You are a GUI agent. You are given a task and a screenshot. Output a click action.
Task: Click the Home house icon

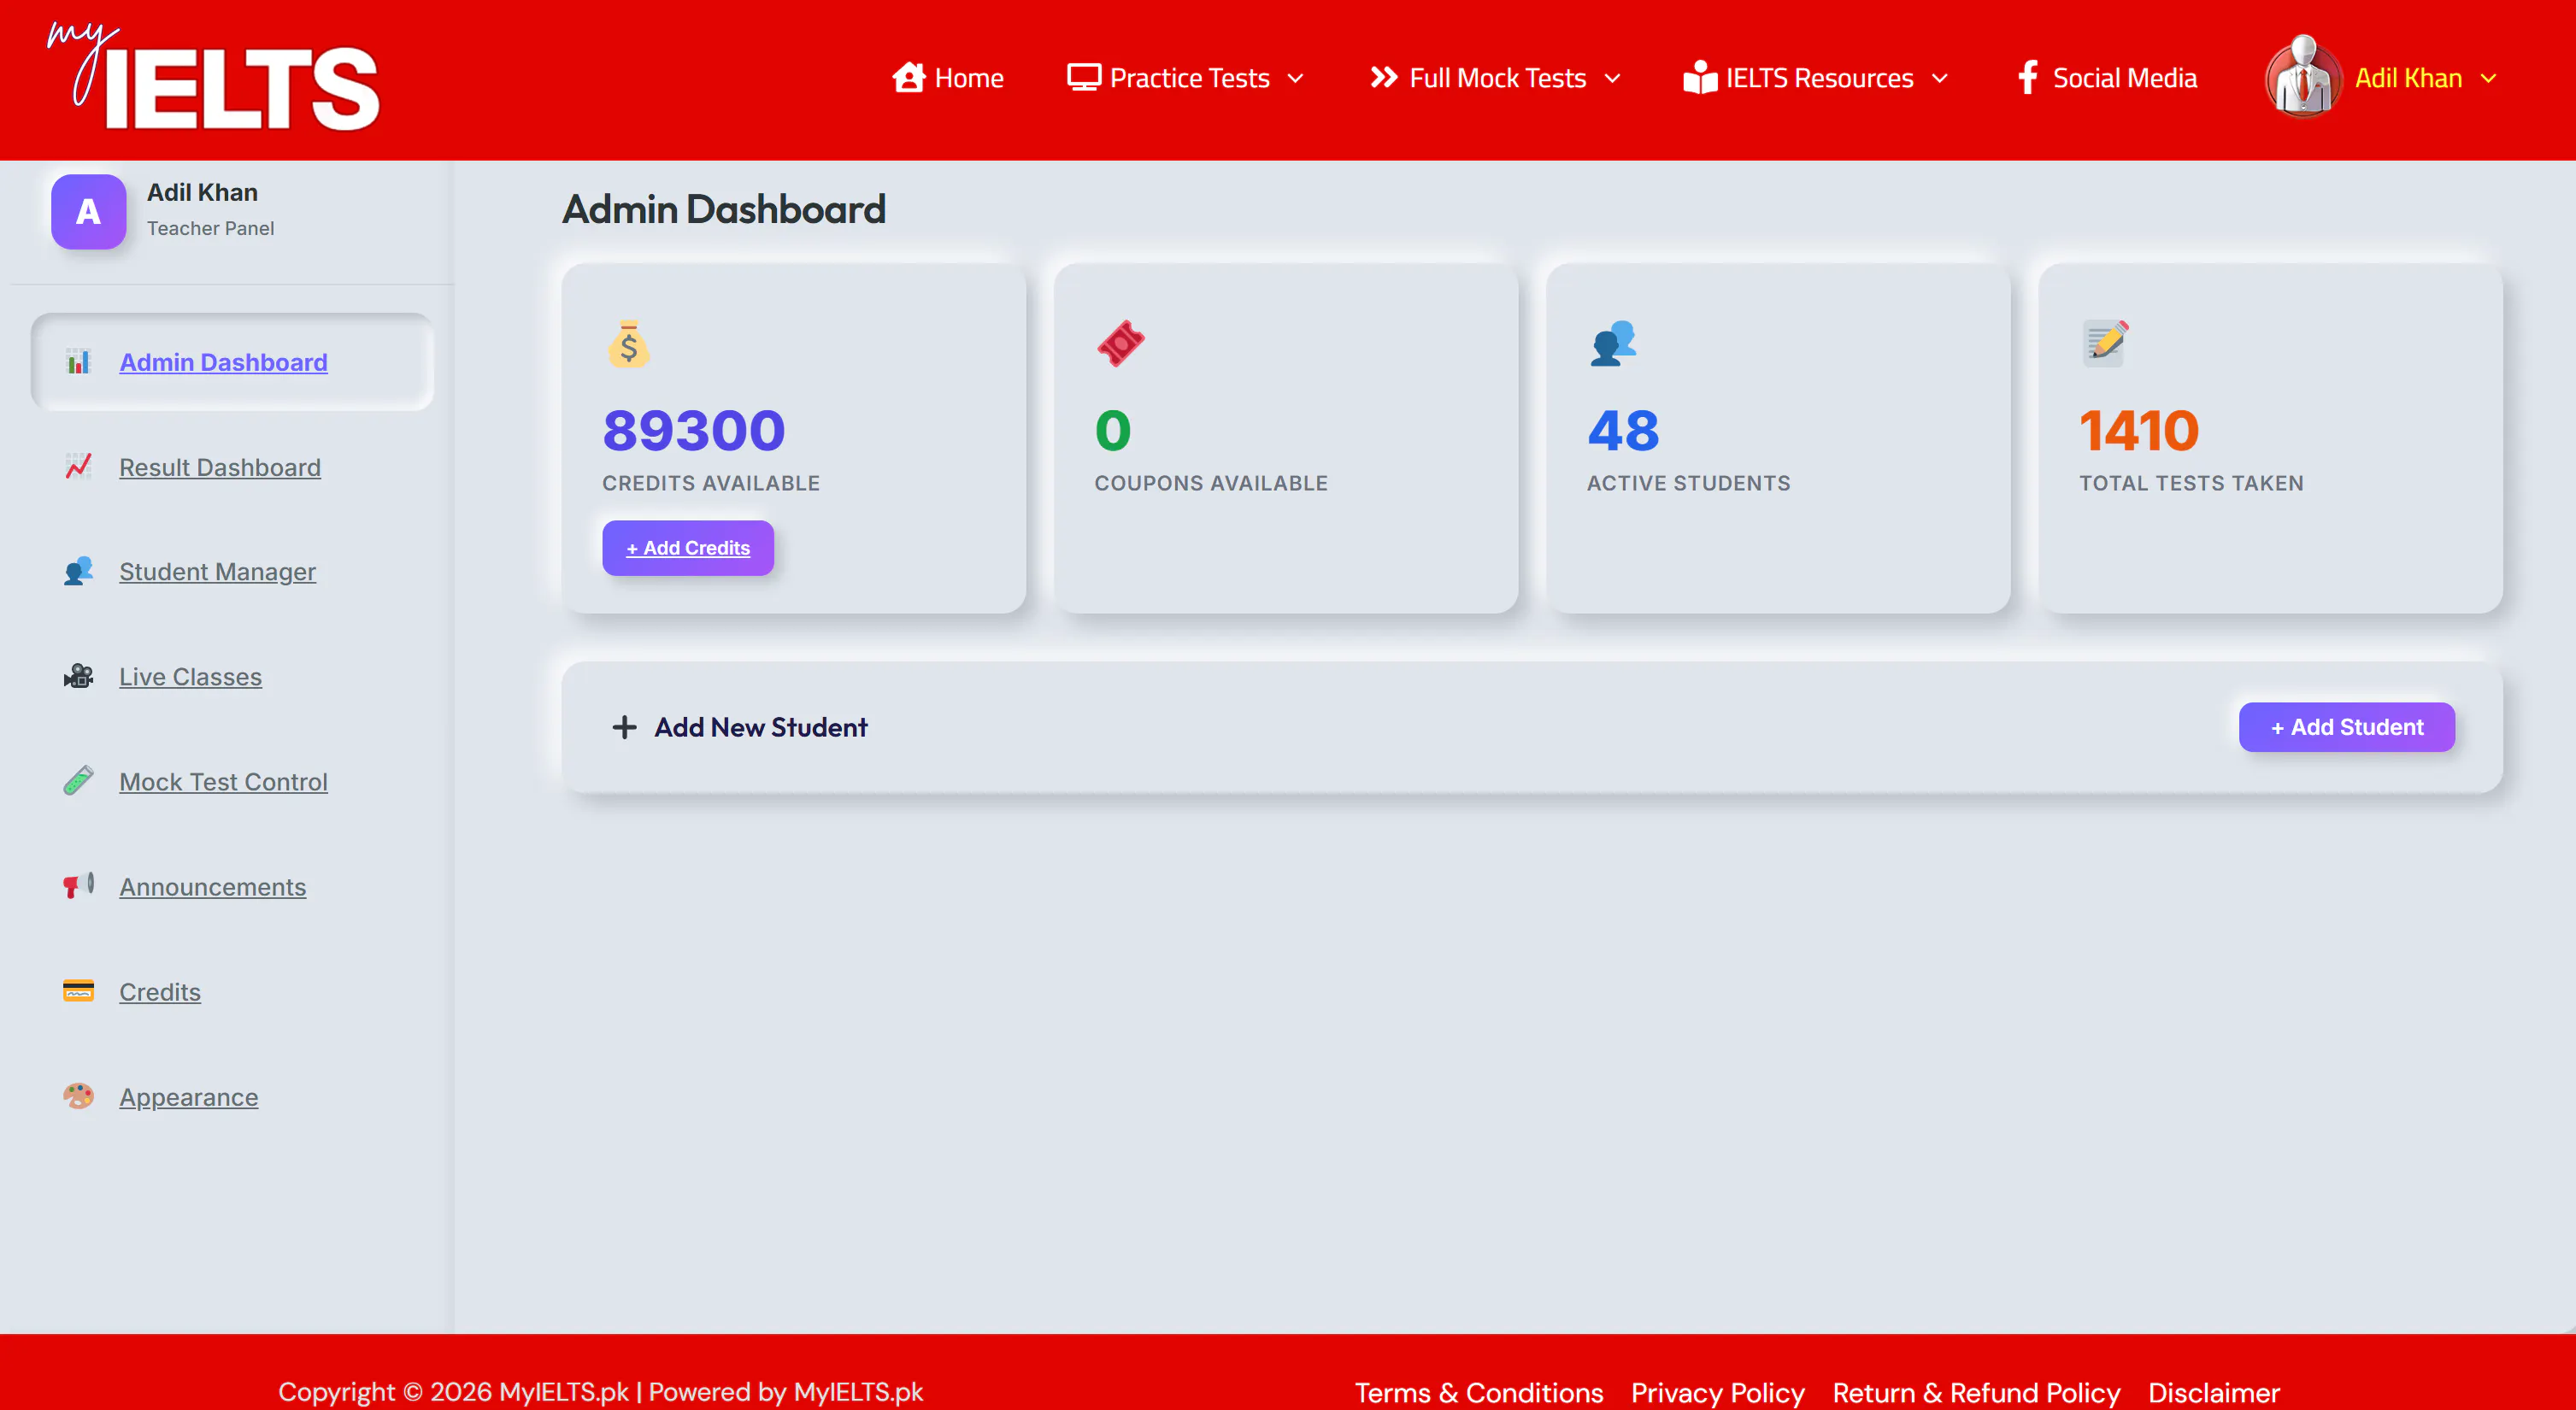coord(908,77)
